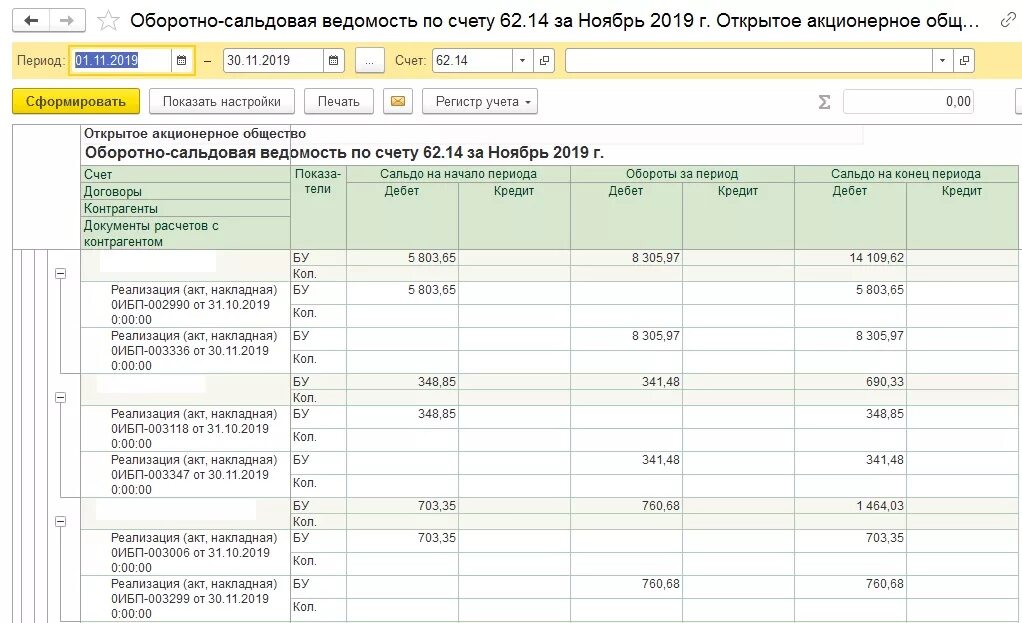Go forward with the right arrow button
Image resolution: width=1022 pixels, height=623 pixels.
67,21
